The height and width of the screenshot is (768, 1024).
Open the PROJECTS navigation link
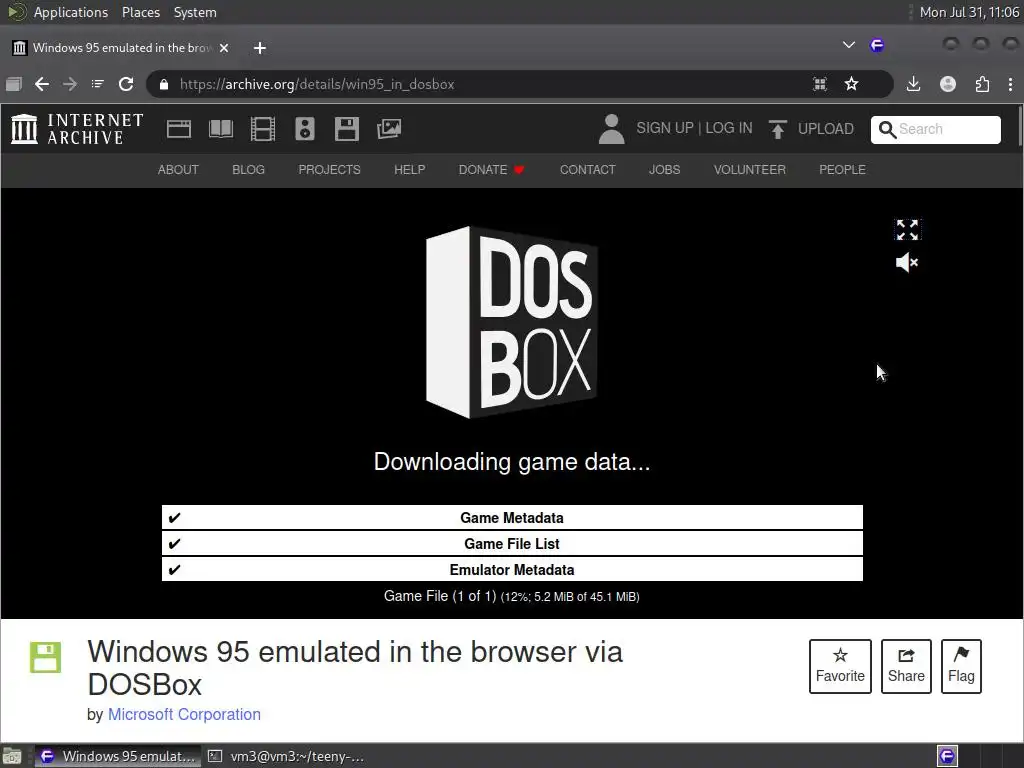click(329, 170)
